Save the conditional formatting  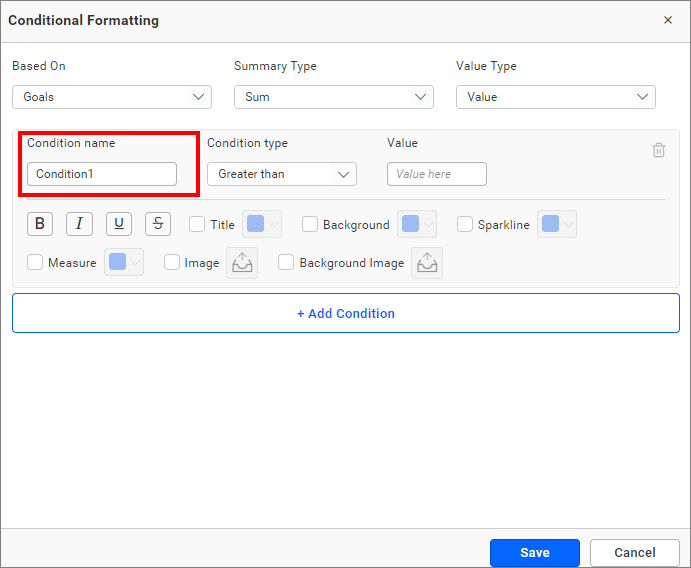point(534,552)
